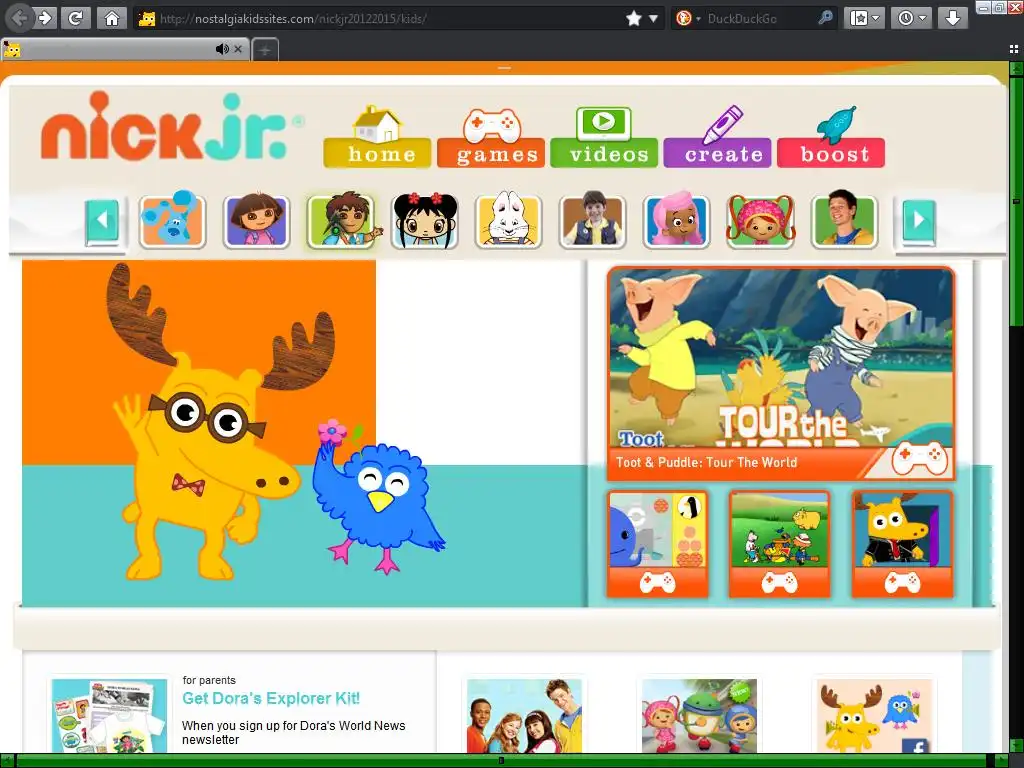Mute the tab using the speaker icon
The height and width of the screenshot is (768, 1024).
click(222, 49)
